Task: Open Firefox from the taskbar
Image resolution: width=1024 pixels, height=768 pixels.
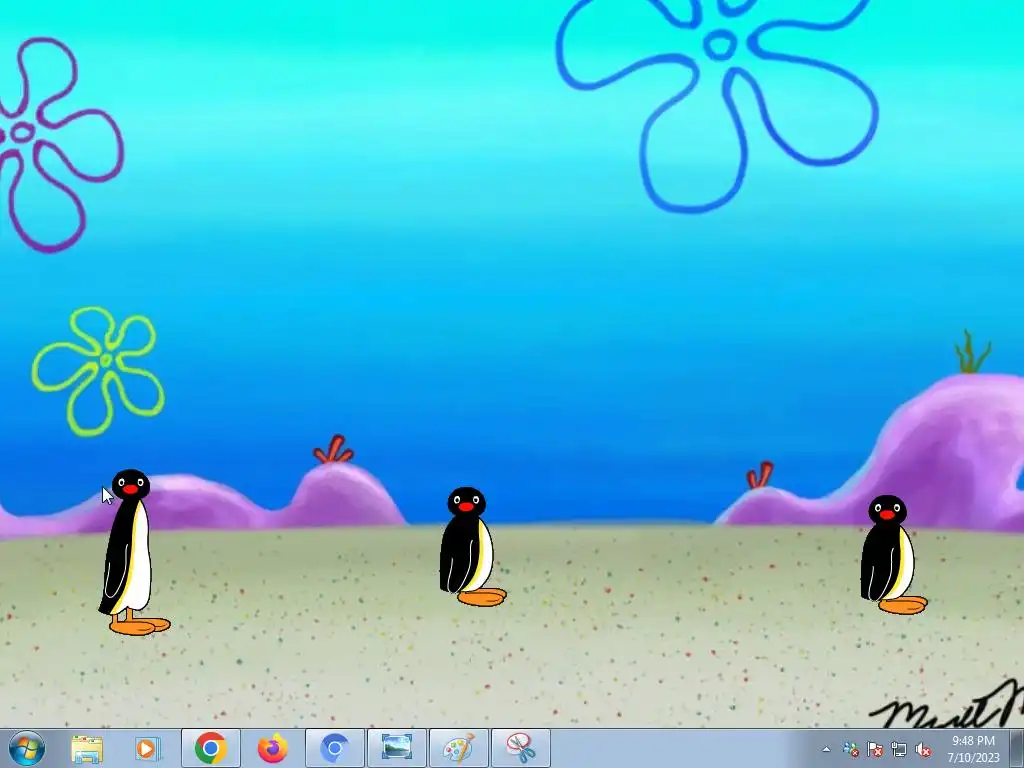Action: tap(273, 748)
